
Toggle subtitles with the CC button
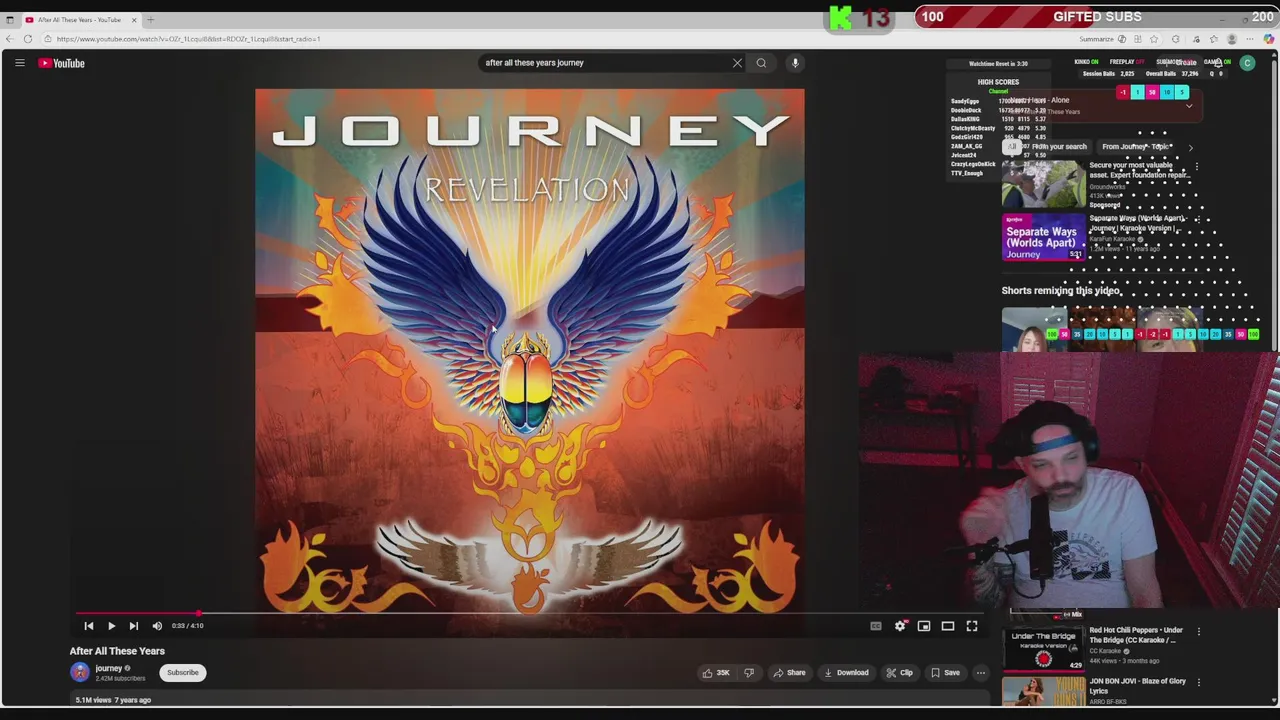point(876,626)
